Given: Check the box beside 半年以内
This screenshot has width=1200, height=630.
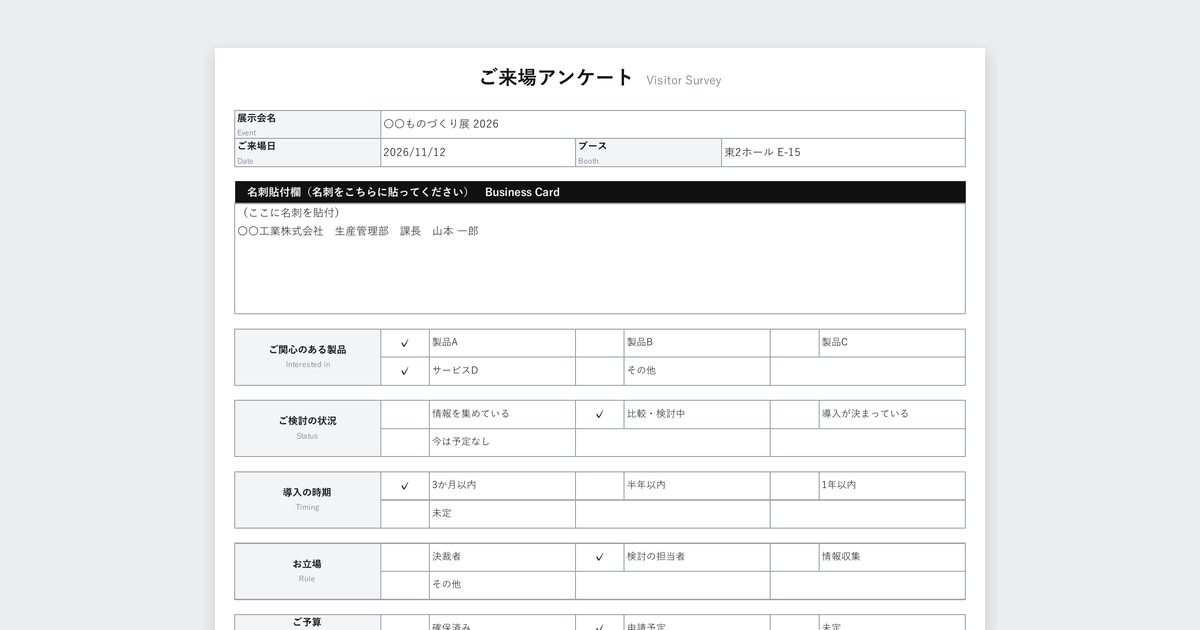Looking at the screenshot, I should click(x=599, y=486).
